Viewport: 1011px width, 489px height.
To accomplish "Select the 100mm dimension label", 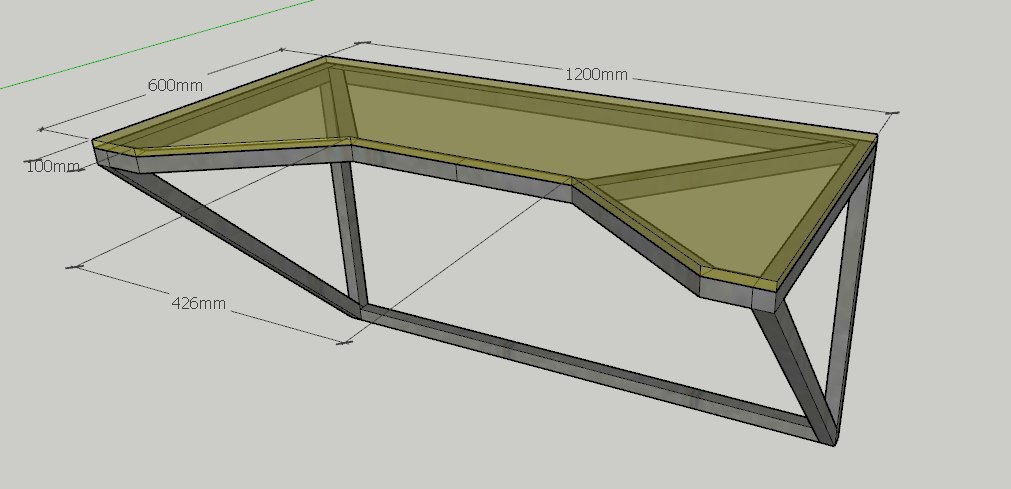I will [53, 166].
